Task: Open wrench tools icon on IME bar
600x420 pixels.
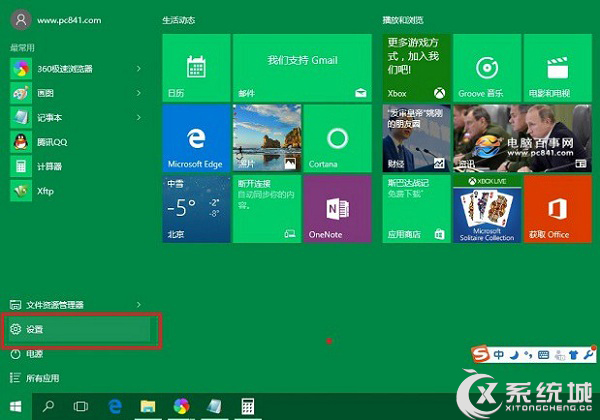Action: click(589, 354)
